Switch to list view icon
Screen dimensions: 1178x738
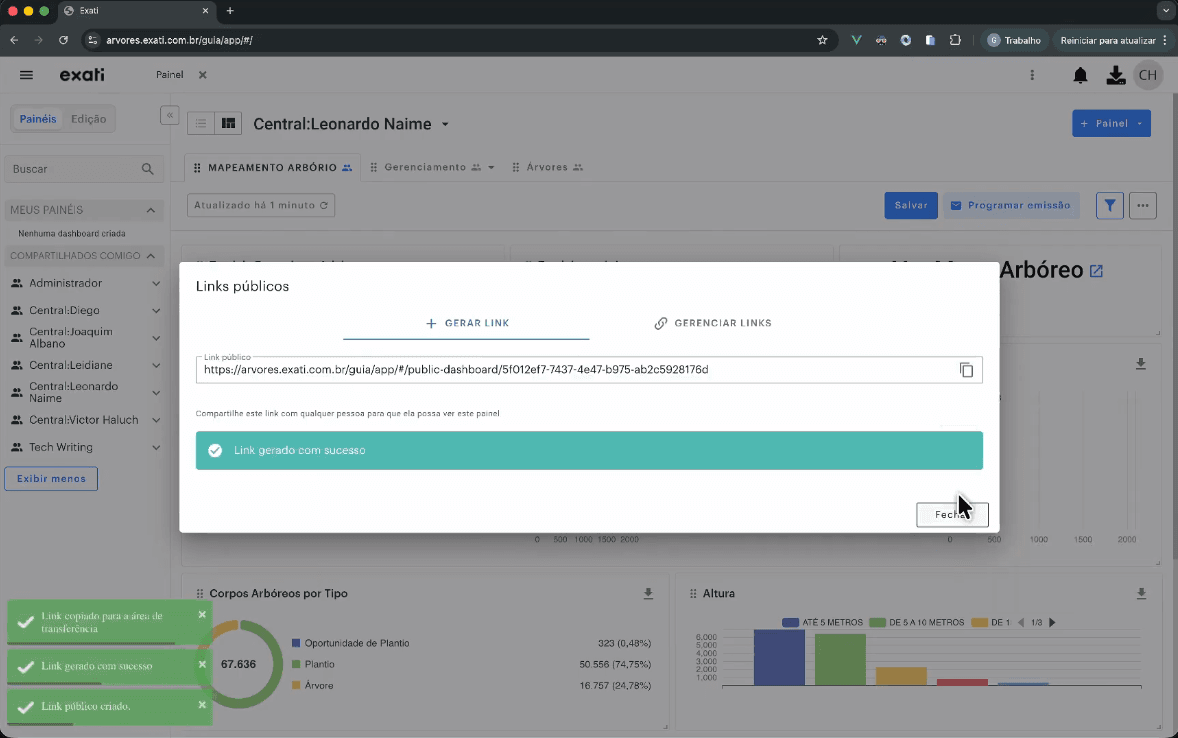[x=201, y=123]
